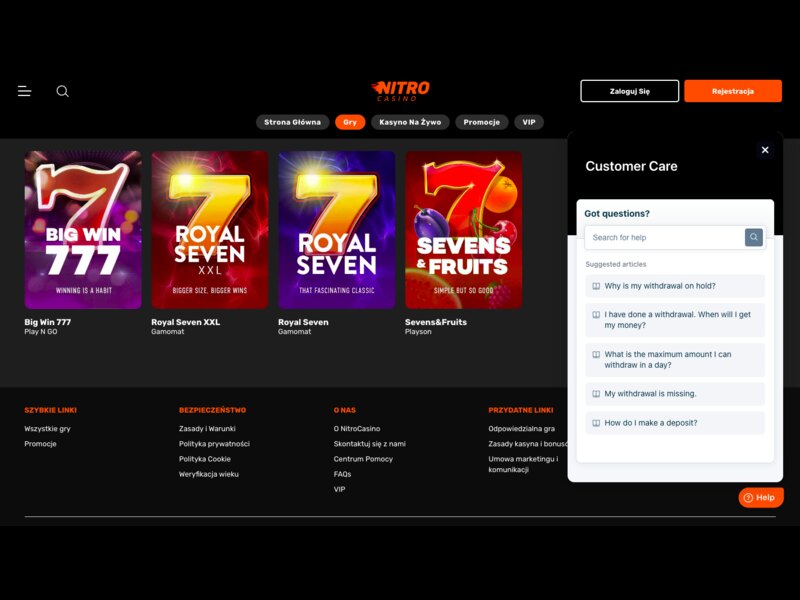Select the VIP tab in the navigation

click(528, 122)
